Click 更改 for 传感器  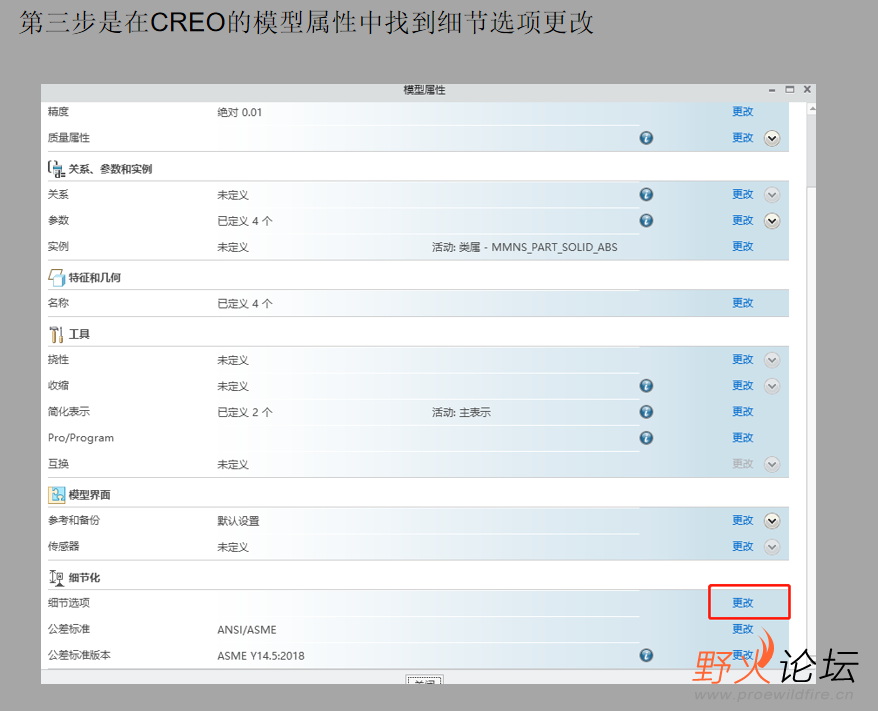click(x=742, y=546)
